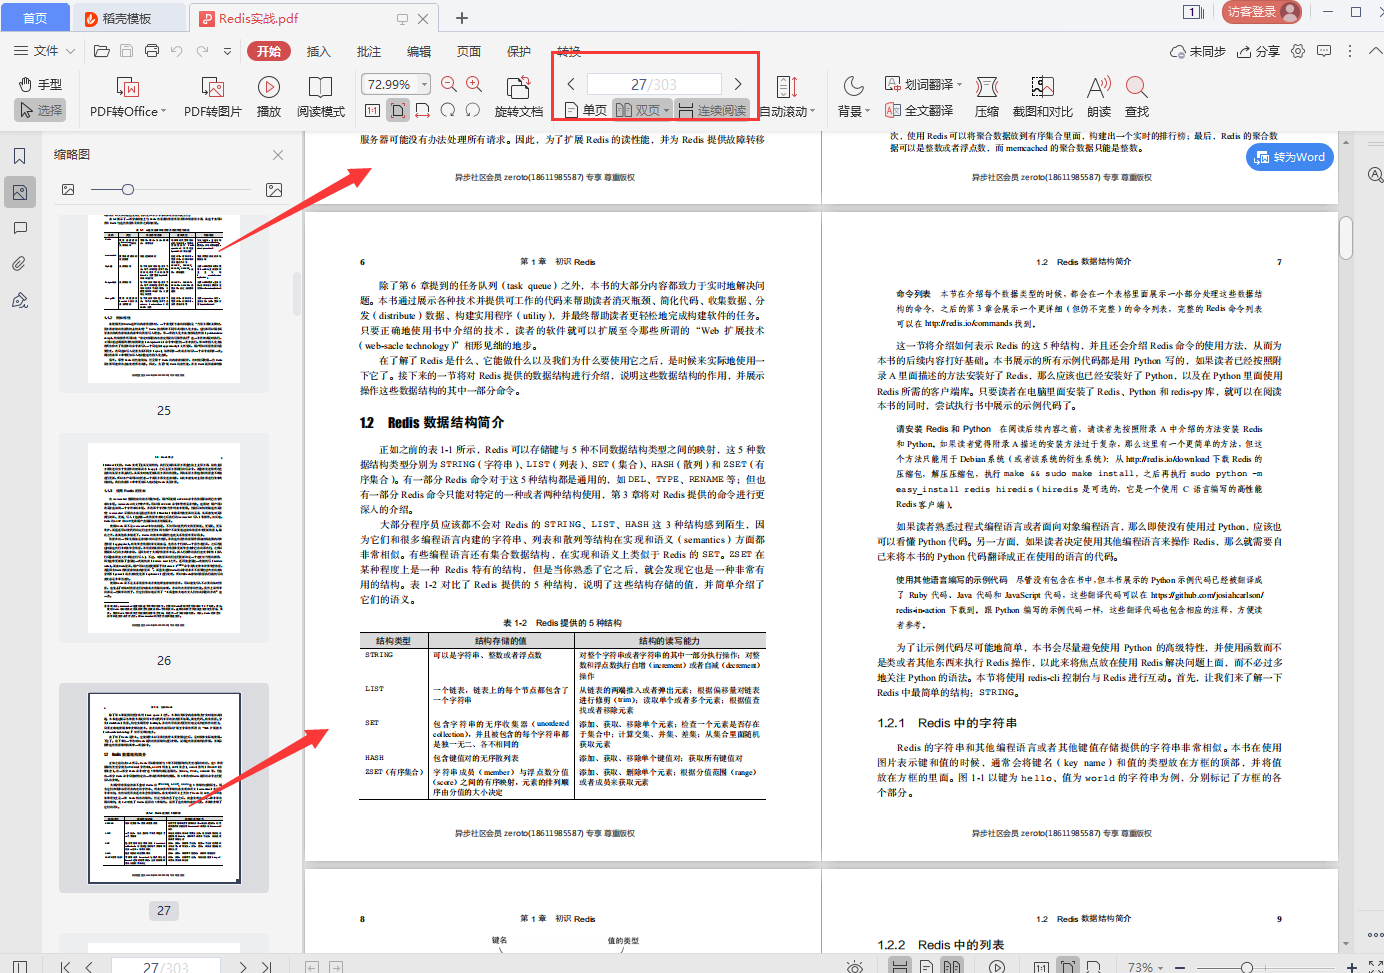1384x973 pixels.
Task: Open the 查找 search tool
Action: tap(1137, 97)
